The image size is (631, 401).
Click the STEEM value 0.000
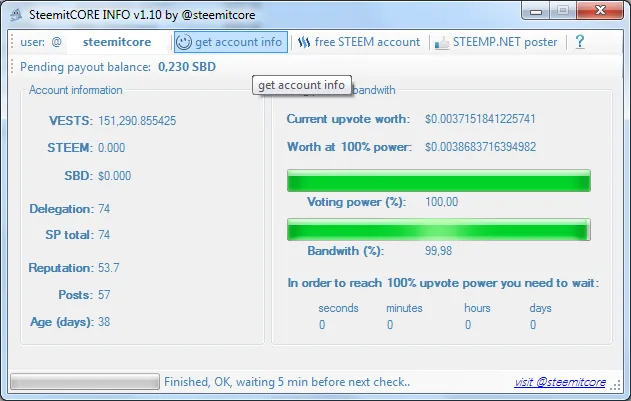click(111, 148)
